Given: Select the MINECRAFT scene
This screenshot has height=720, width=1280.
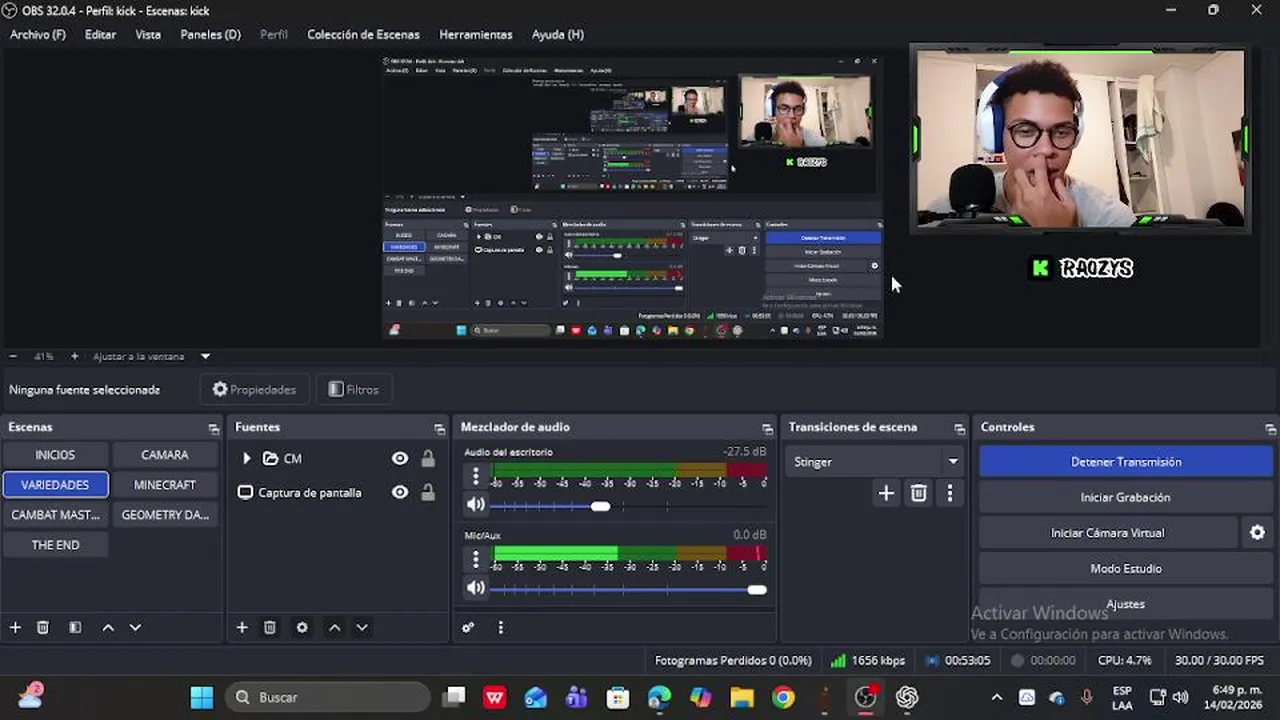Looking at the screenshot, I should pos(165,485).
